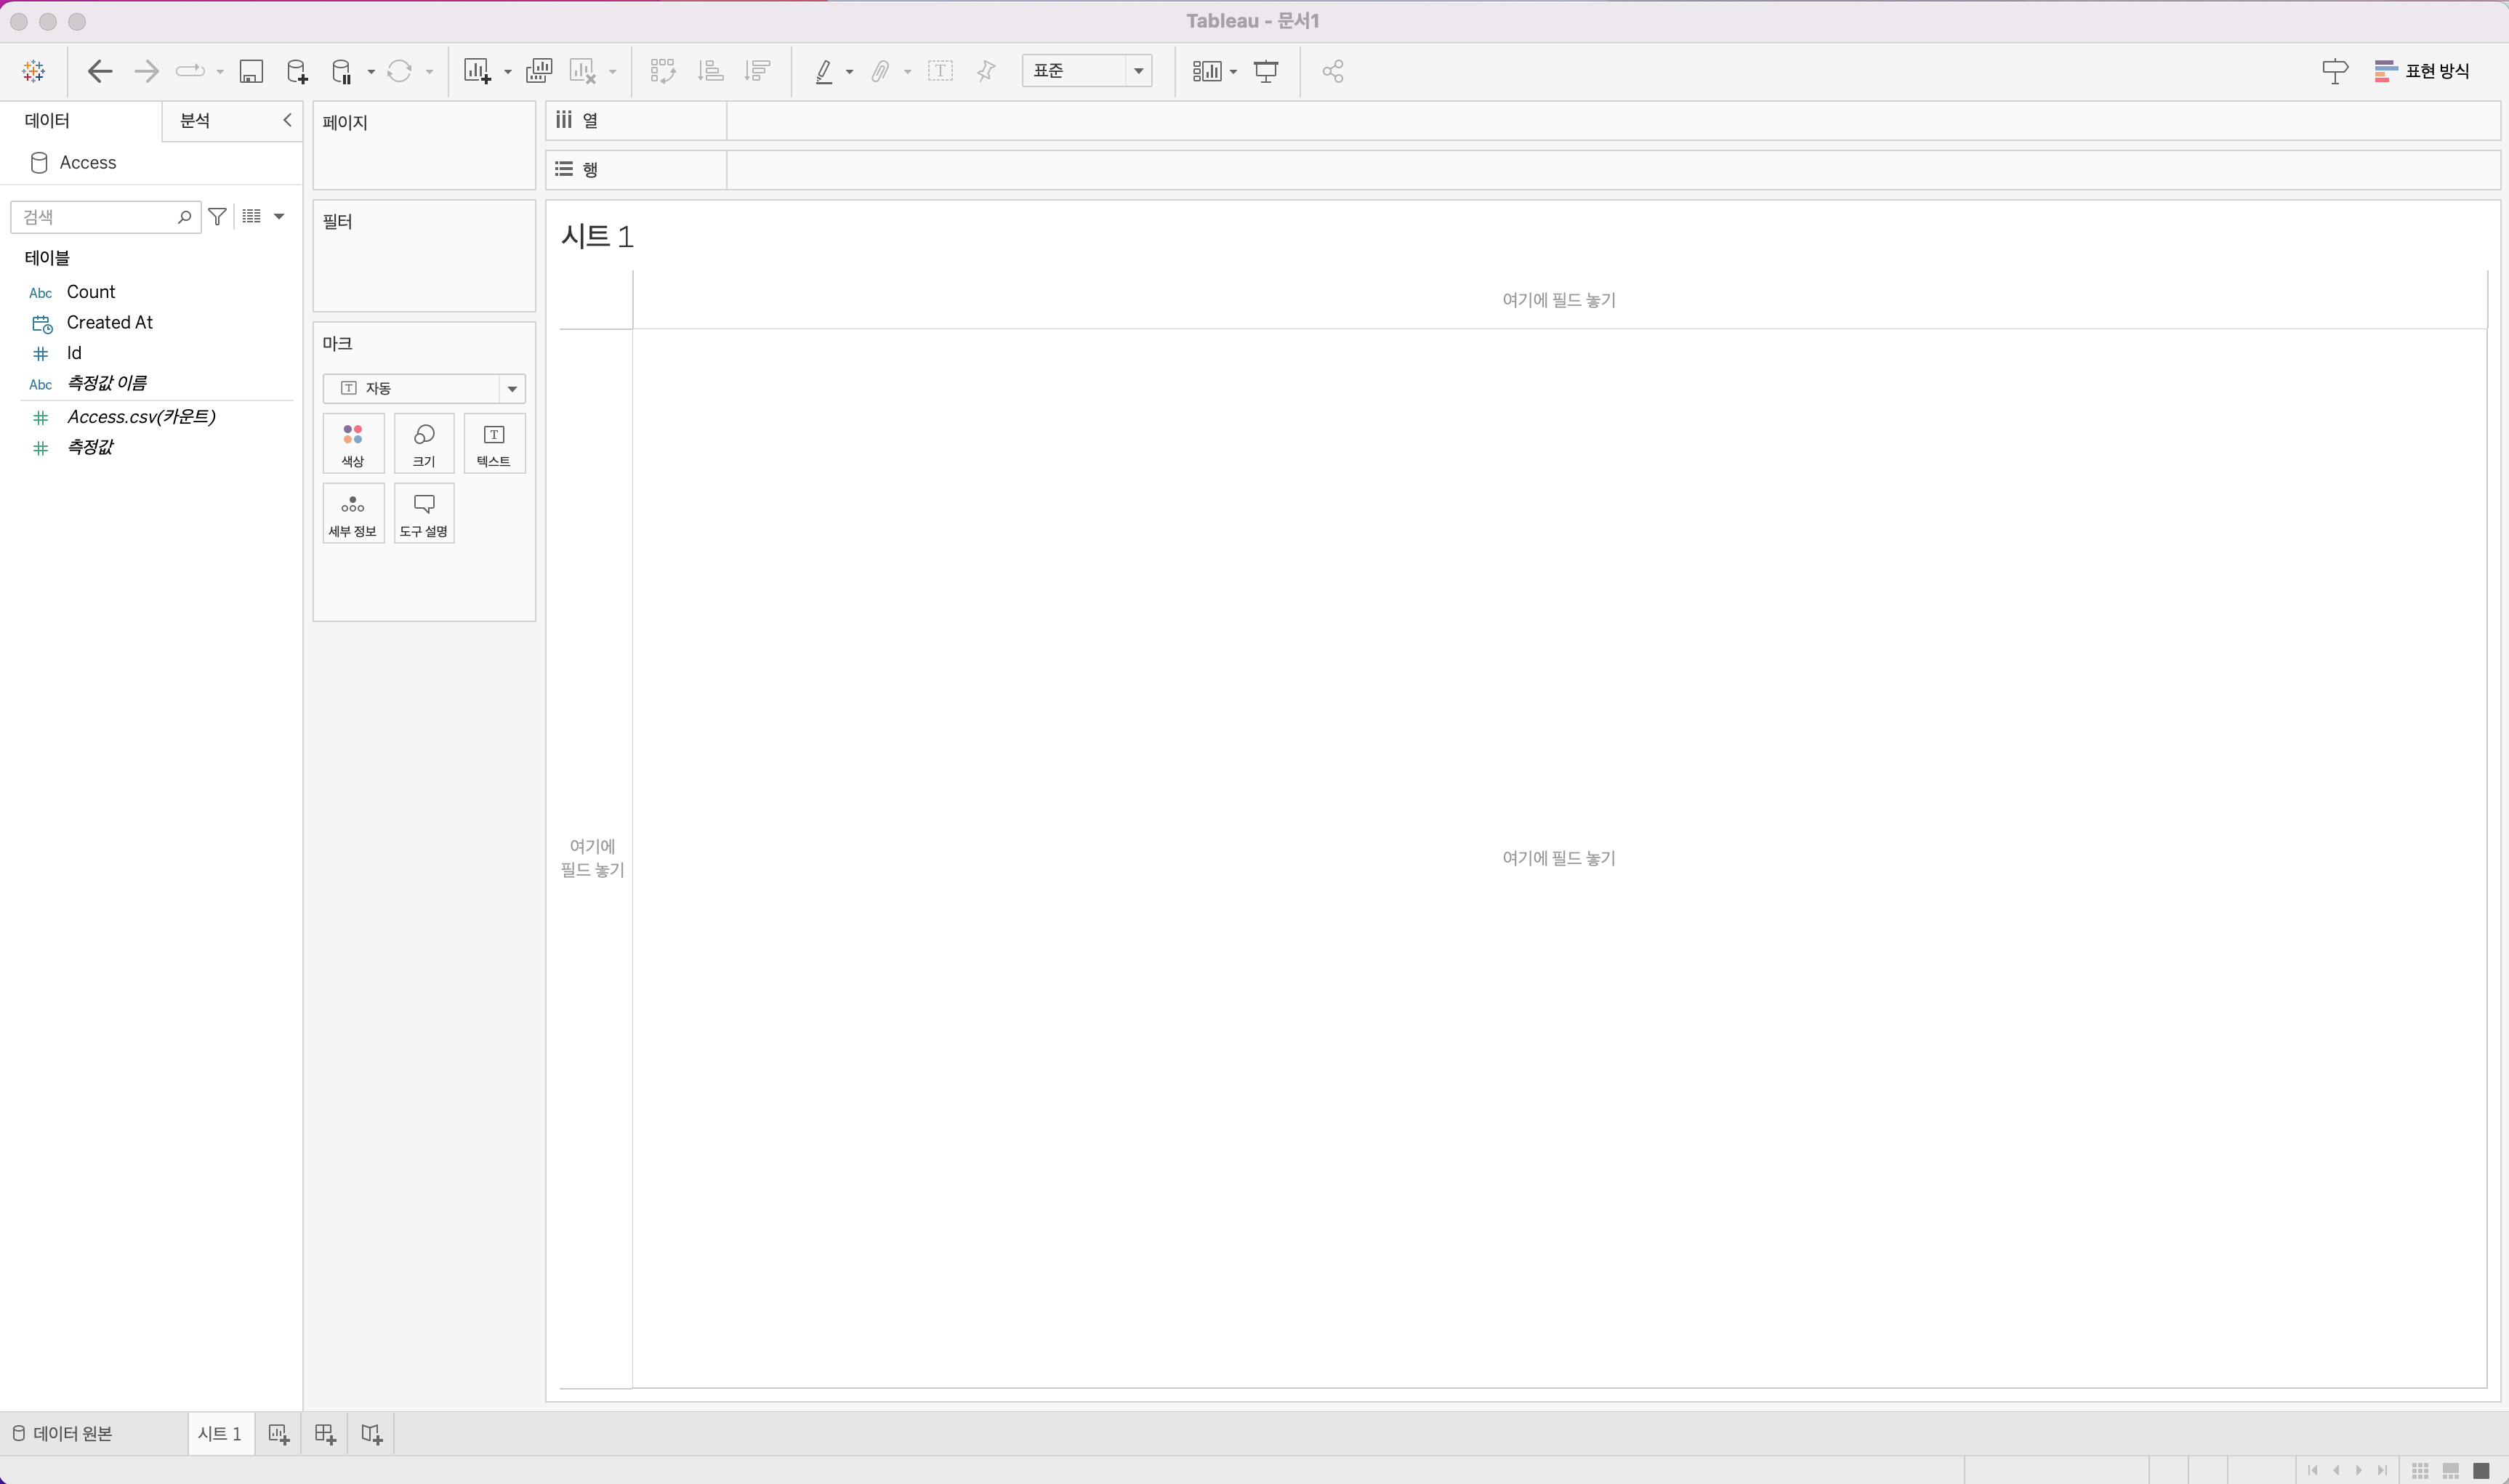2509x1484 pixels.
Task: Collapse the side pane with the chevron
Action: click(x=287, y=120)
